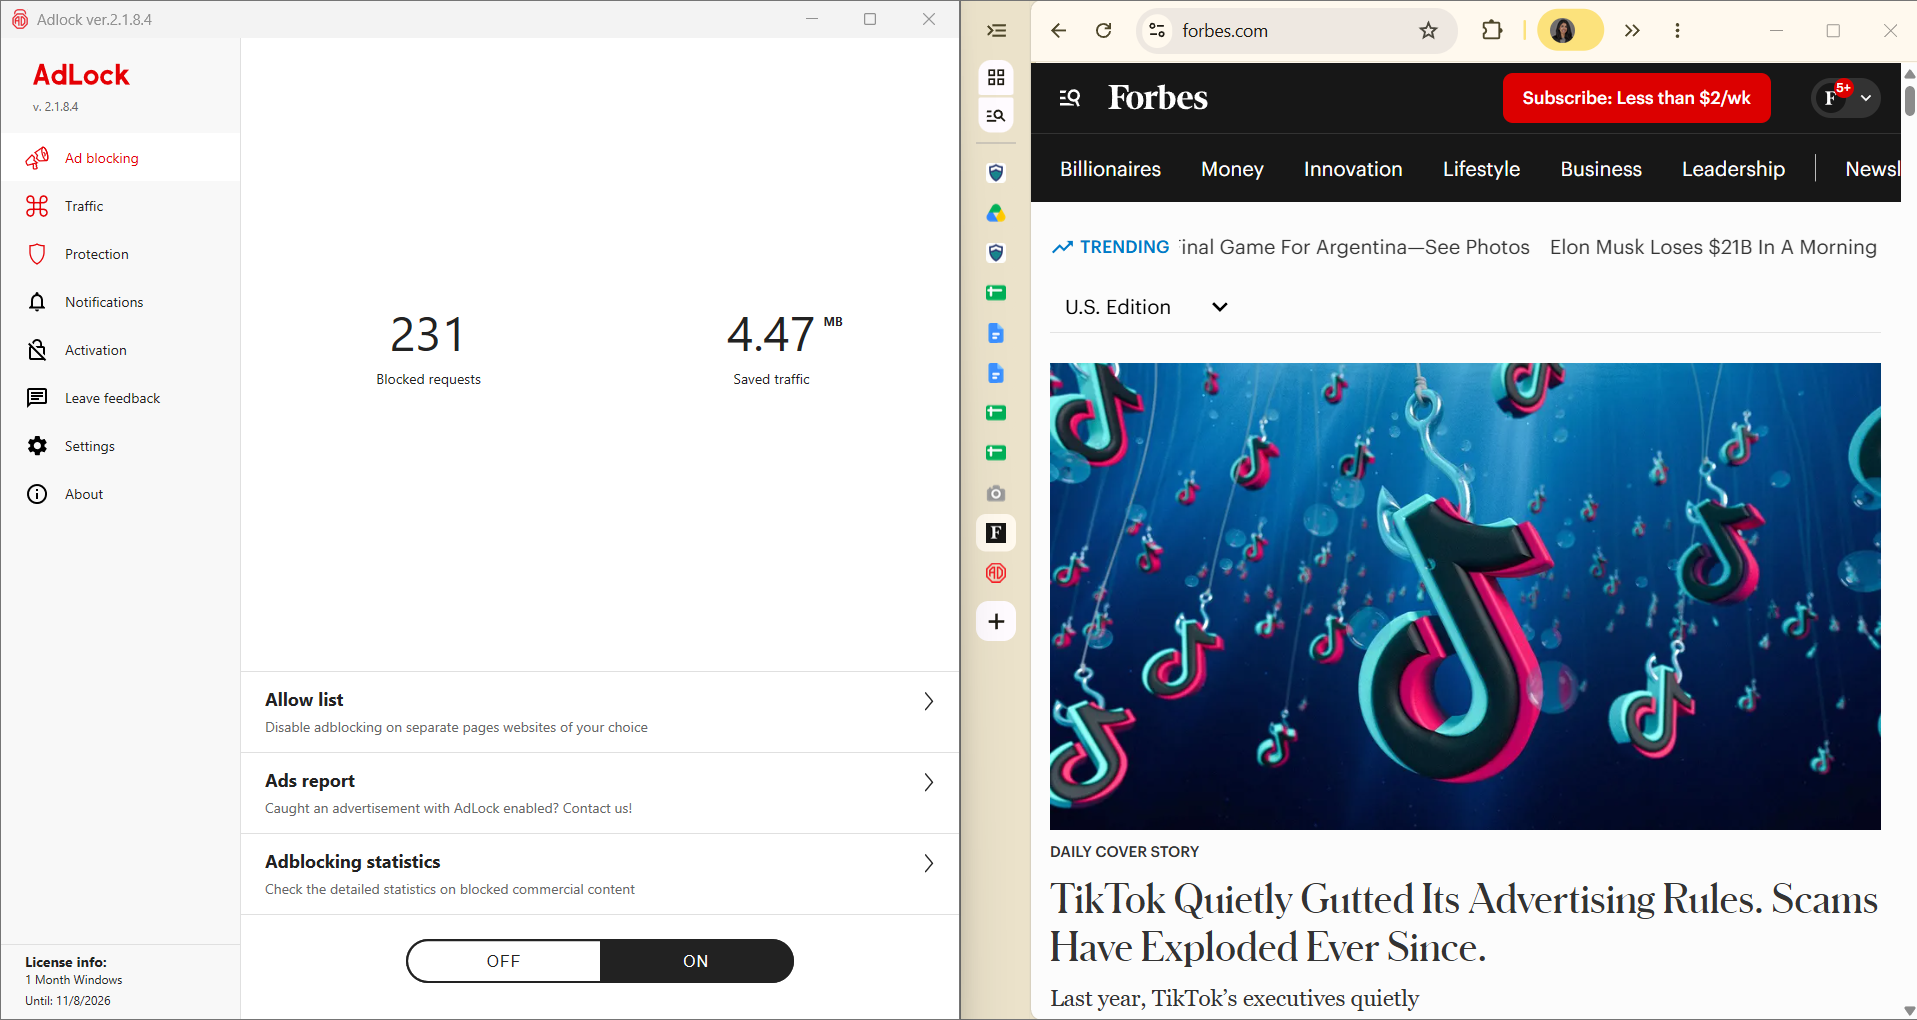Click the Allow list title

pos(304,699)
